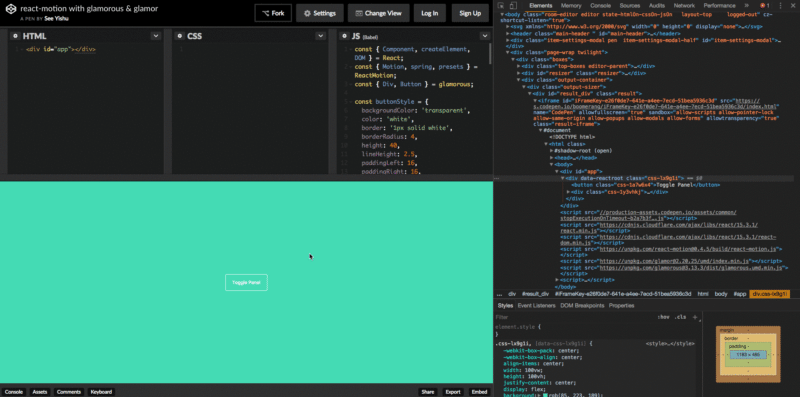Image resolution: width=800 pixels, height=397 pixels.
Task: Open the JS editor settings gear
Action: 343,36
